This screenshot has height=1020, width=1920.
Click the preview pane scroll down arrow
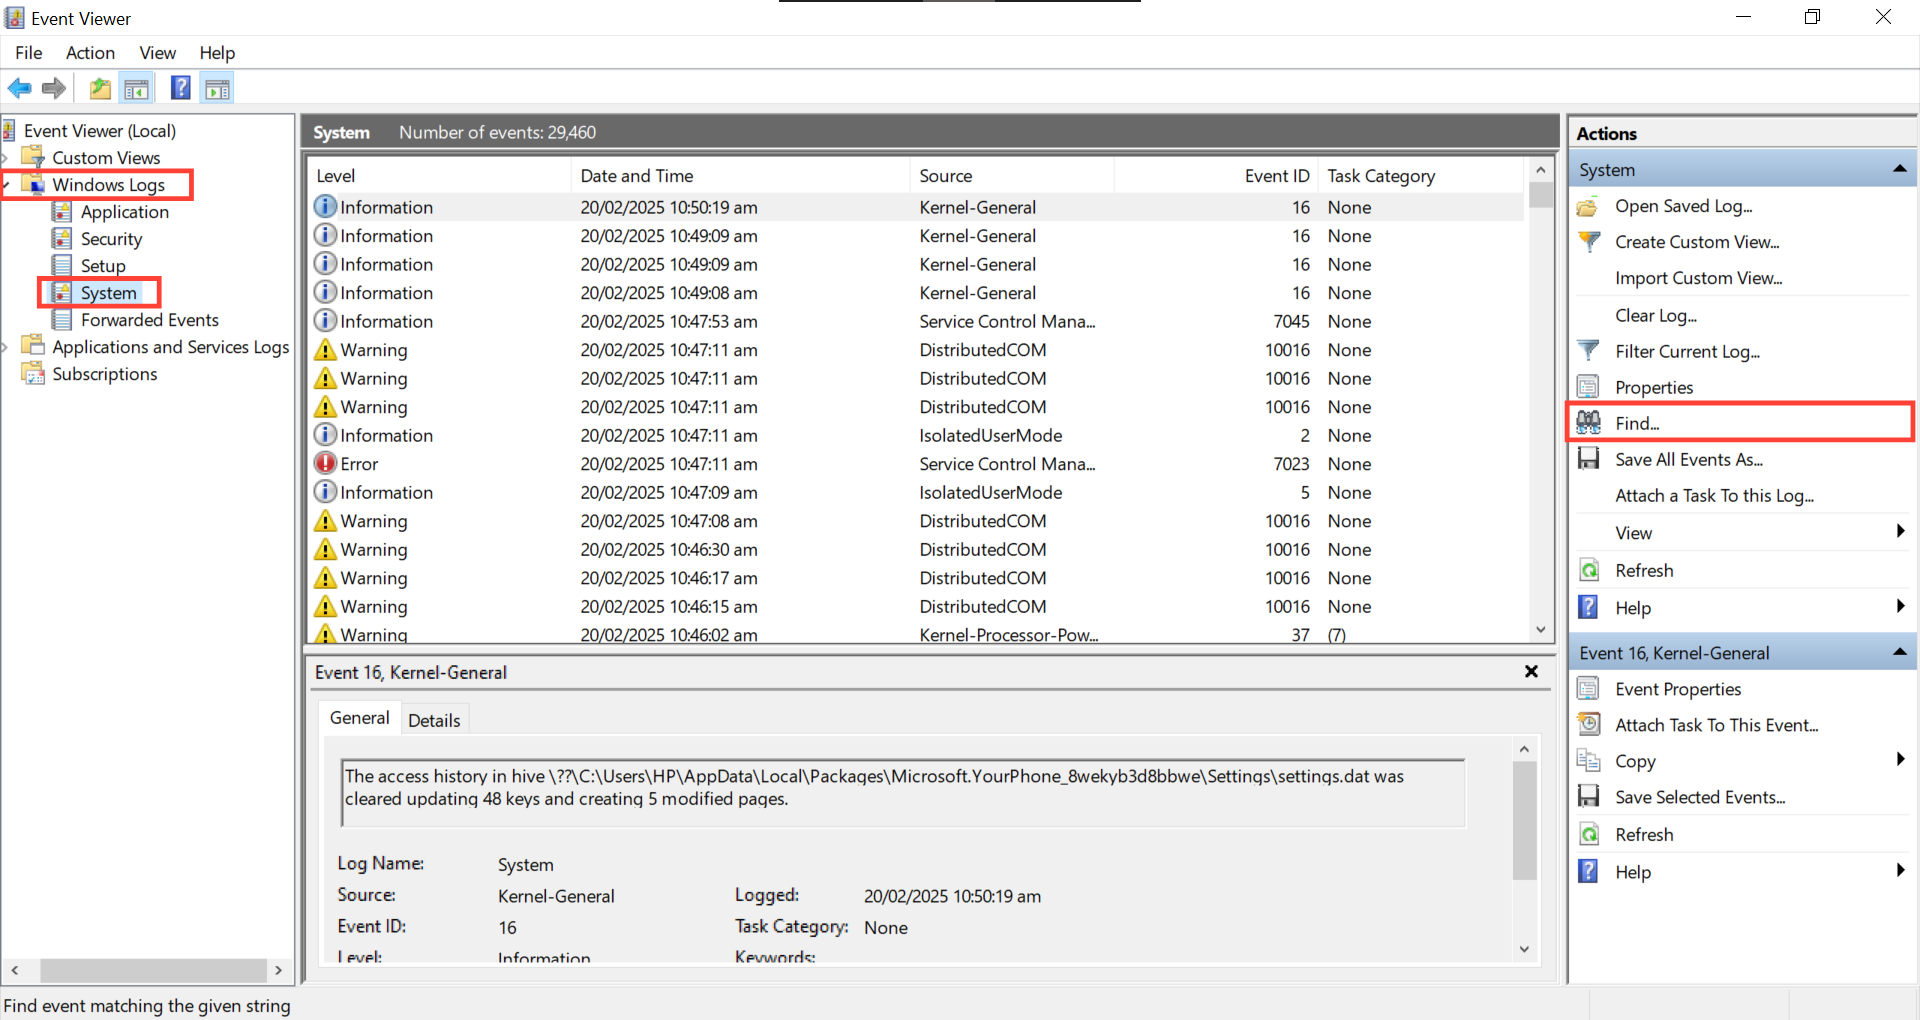click(1524, 950)
